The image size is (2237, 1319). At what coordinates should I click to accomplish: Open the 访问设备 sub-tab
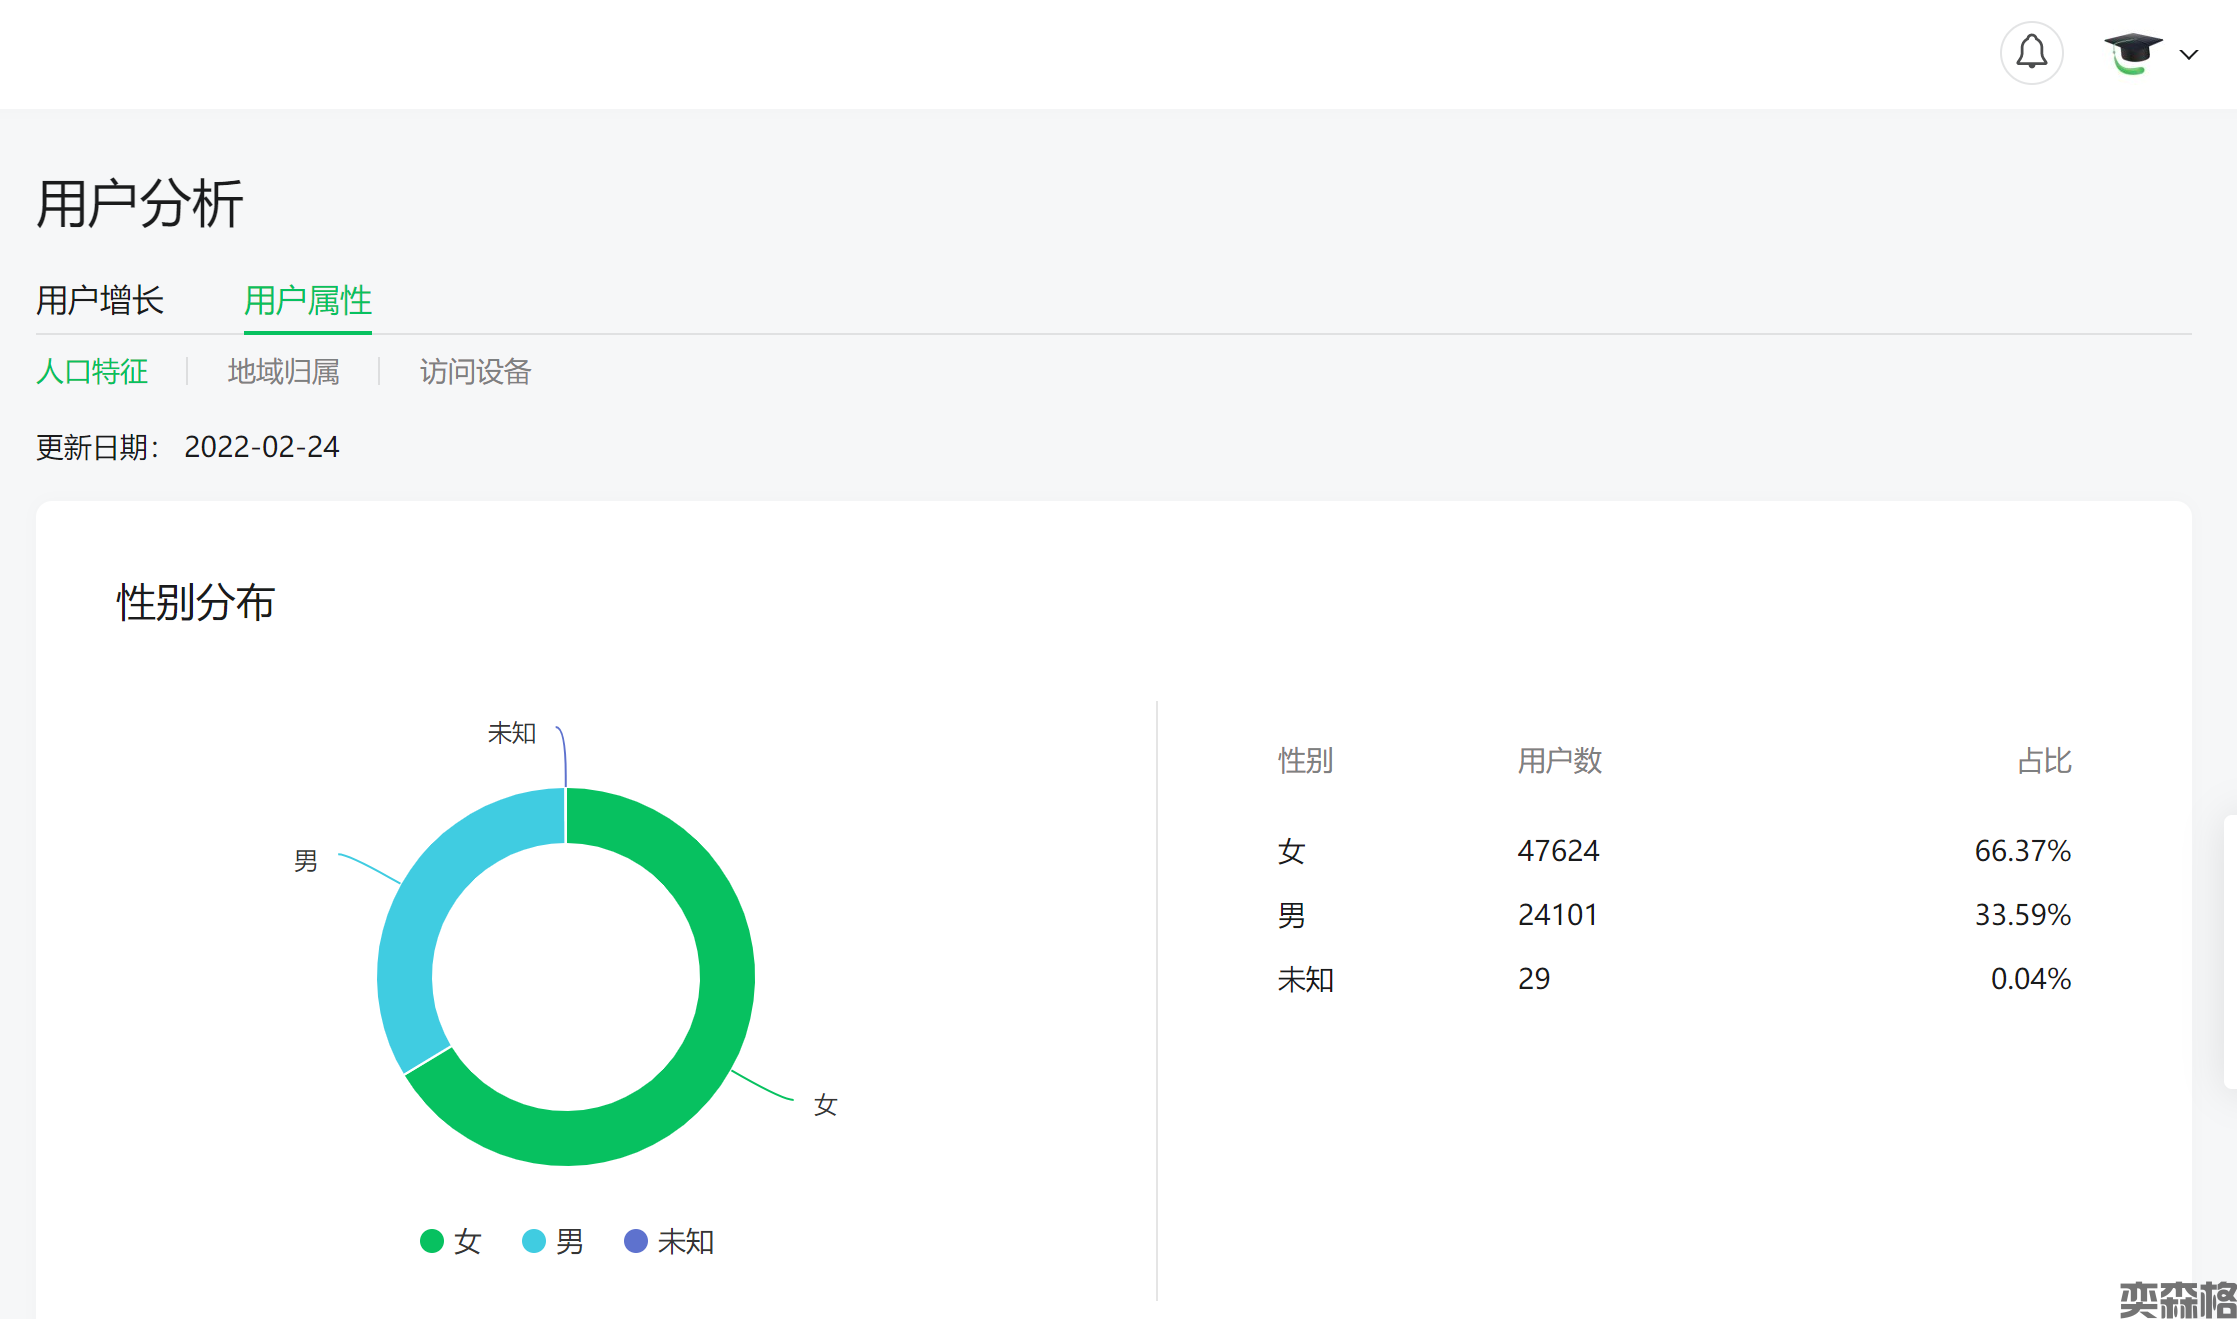point(475,372)
